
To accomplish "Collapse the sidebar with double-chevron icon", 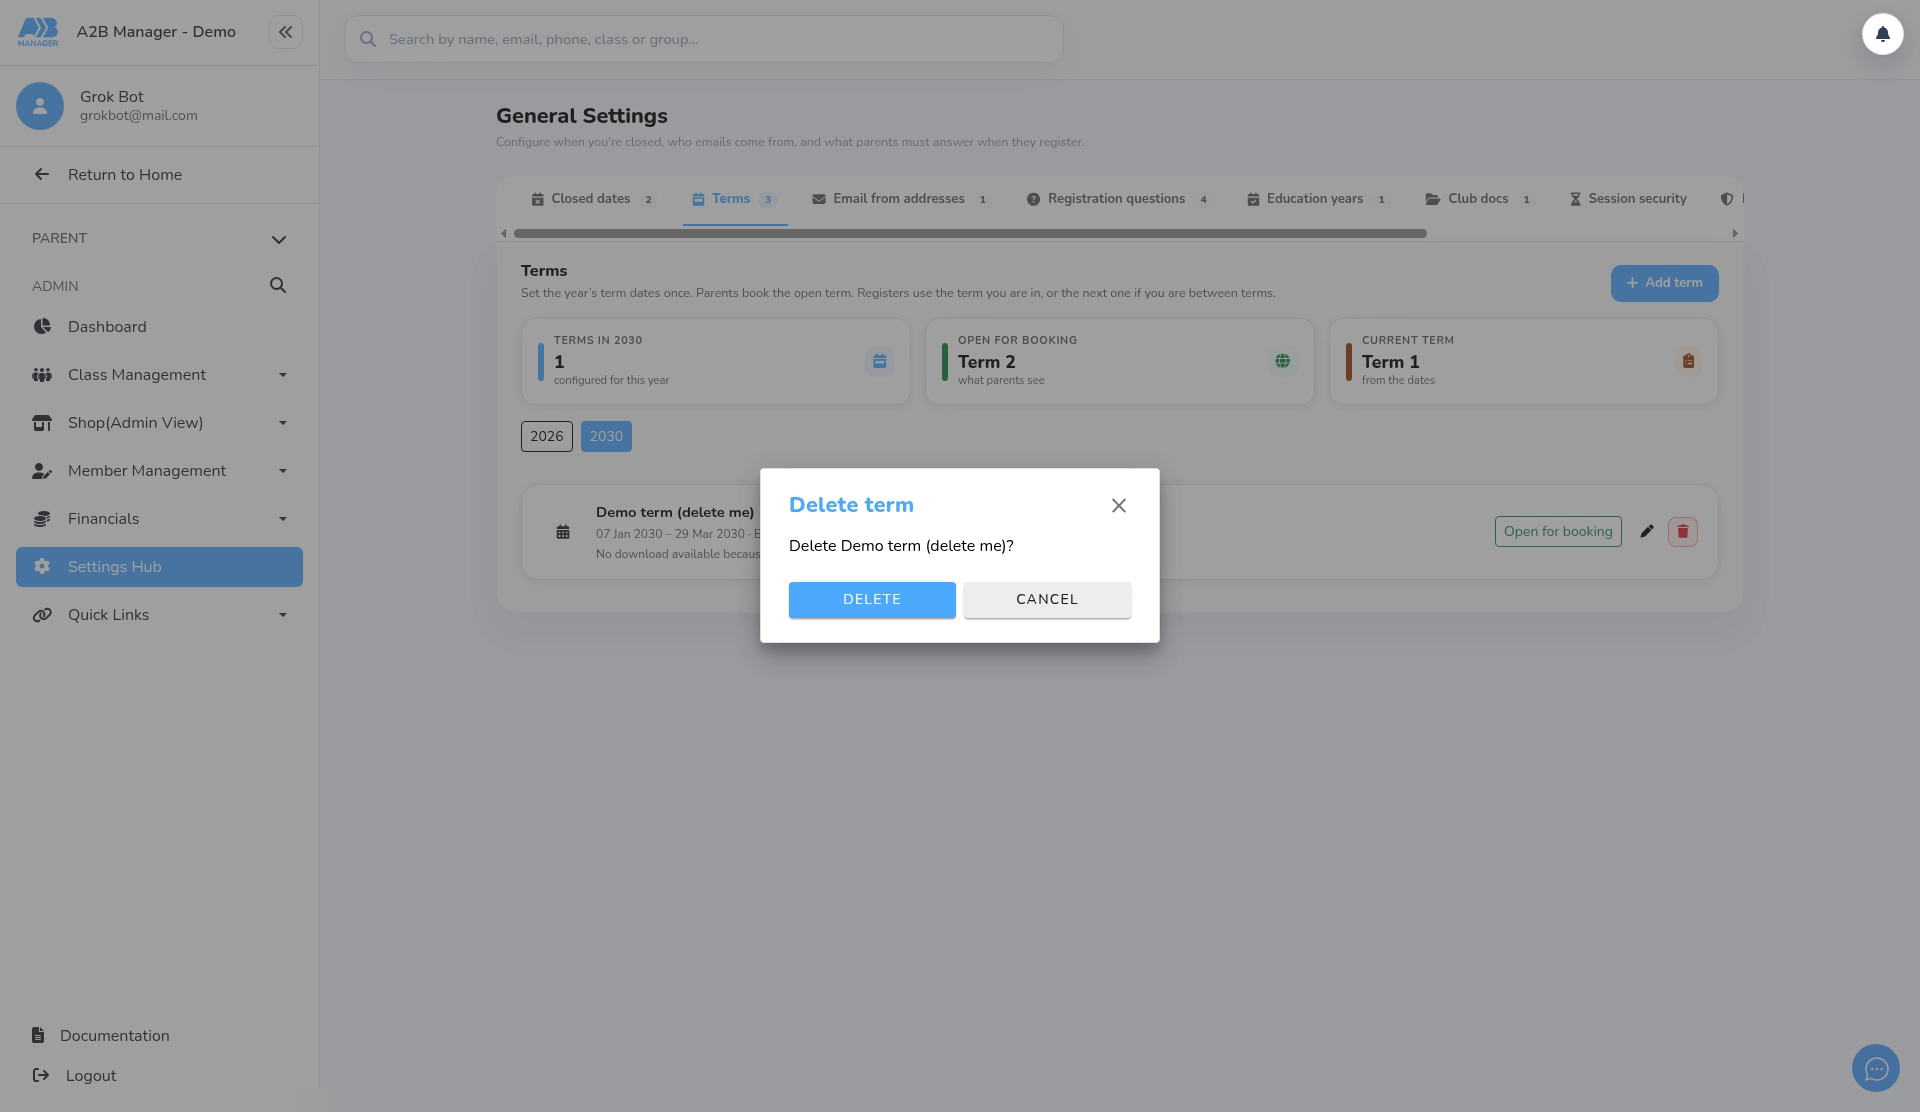I will 286,32.
